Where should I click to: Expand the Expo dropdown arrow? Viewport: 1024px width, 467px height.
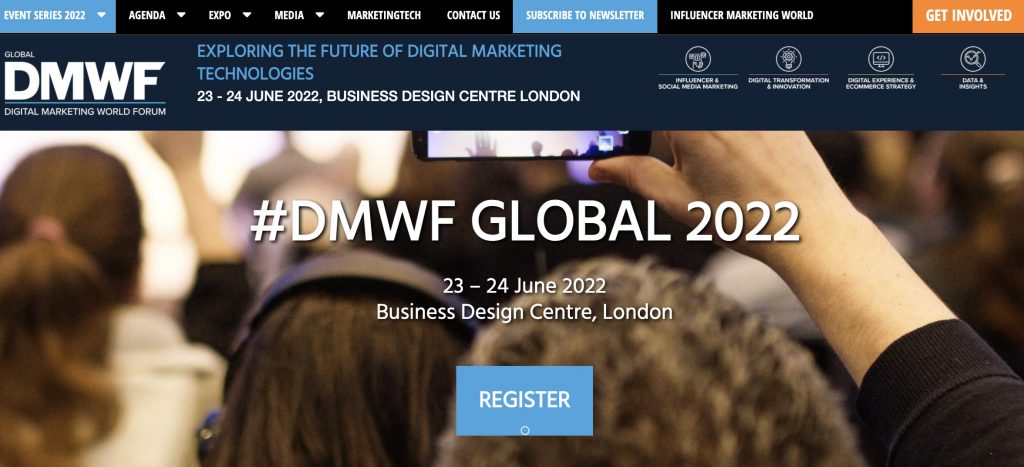click(x=247, y=14)
